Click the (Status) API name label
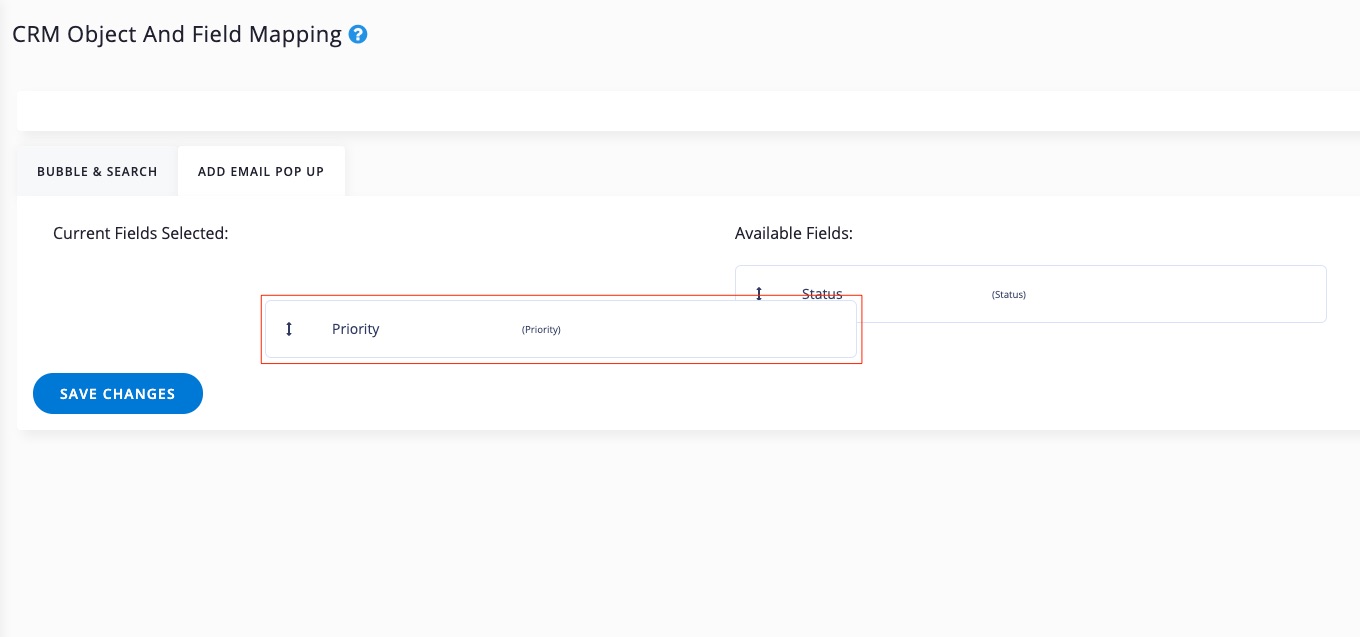1360x637 pixels. coord(1008,295)
